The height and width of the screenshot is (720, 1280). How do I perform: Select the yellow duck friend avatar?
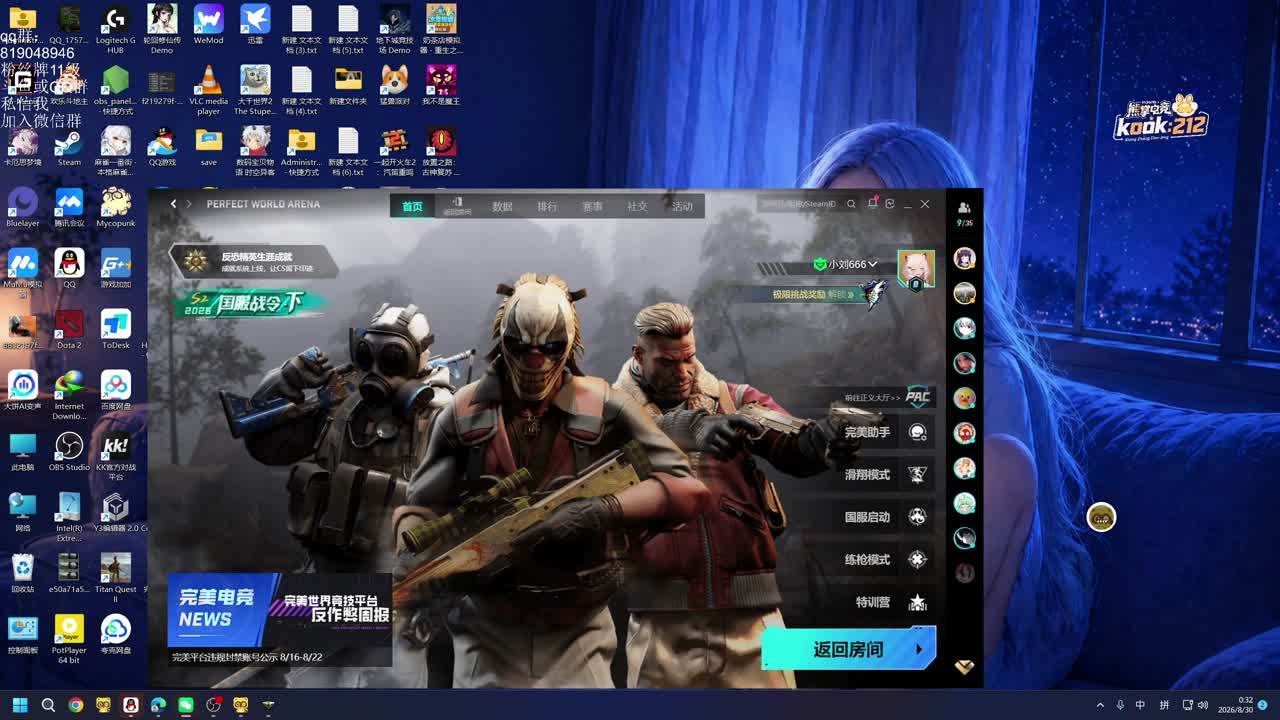click(x=964, y=398)
